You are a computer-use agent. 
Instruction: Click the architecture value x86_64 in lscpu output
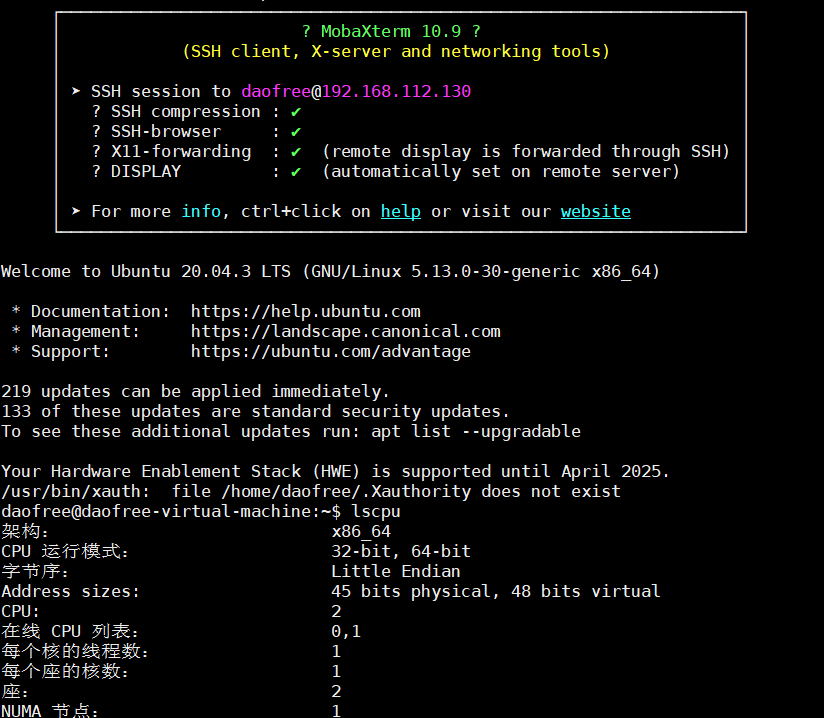tap(361, 531)
